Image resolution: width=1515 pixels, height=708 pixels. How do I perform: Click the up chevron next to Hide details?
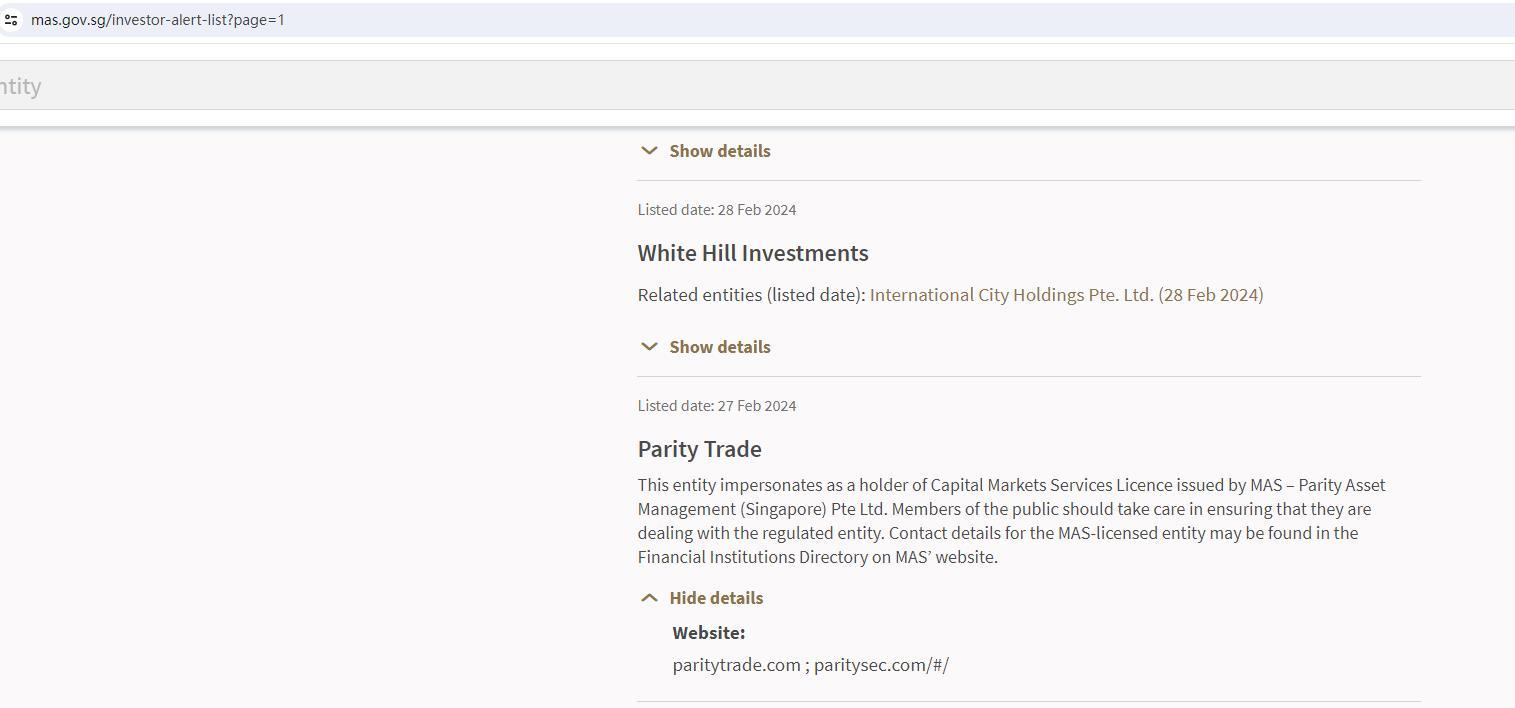click(x=649, y=598)
